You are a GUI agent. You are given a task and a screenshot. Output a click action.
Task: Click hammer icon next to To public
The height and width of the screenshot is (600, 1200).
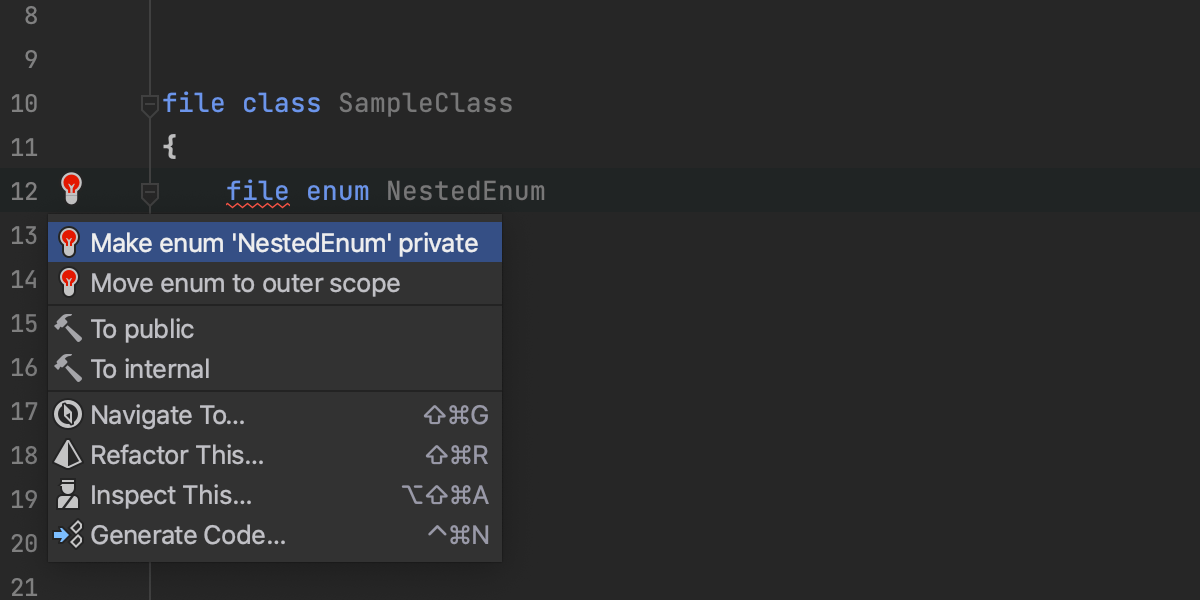point(68,329)
